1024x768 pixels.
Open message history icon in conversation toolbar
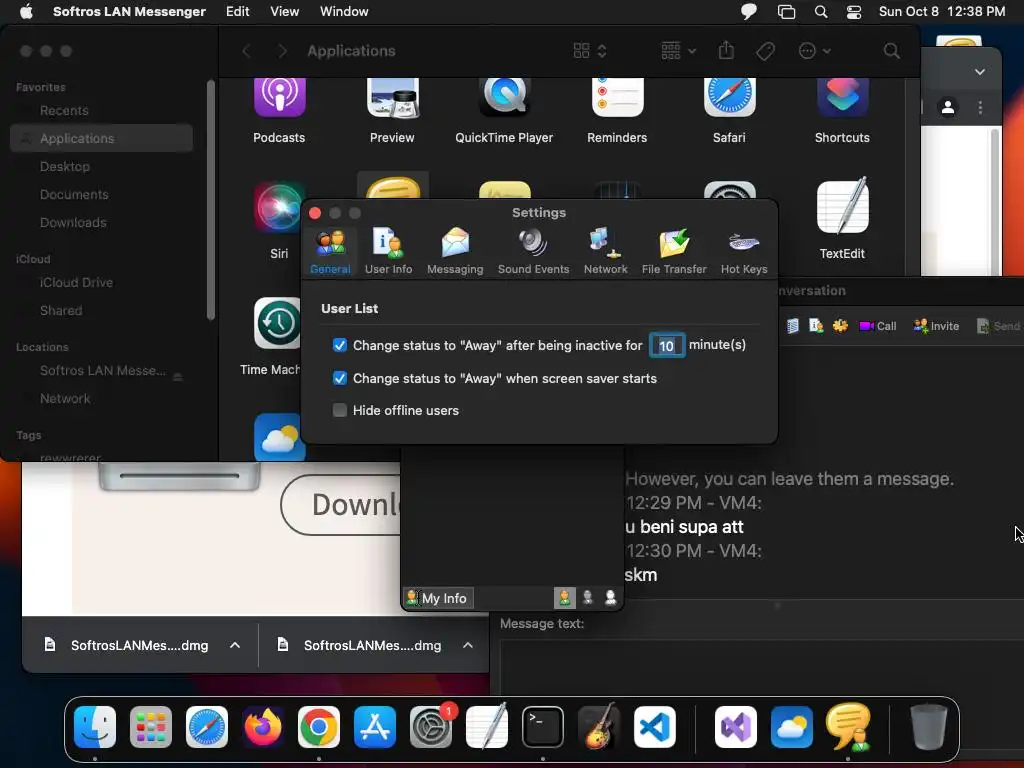pos(792,326)
